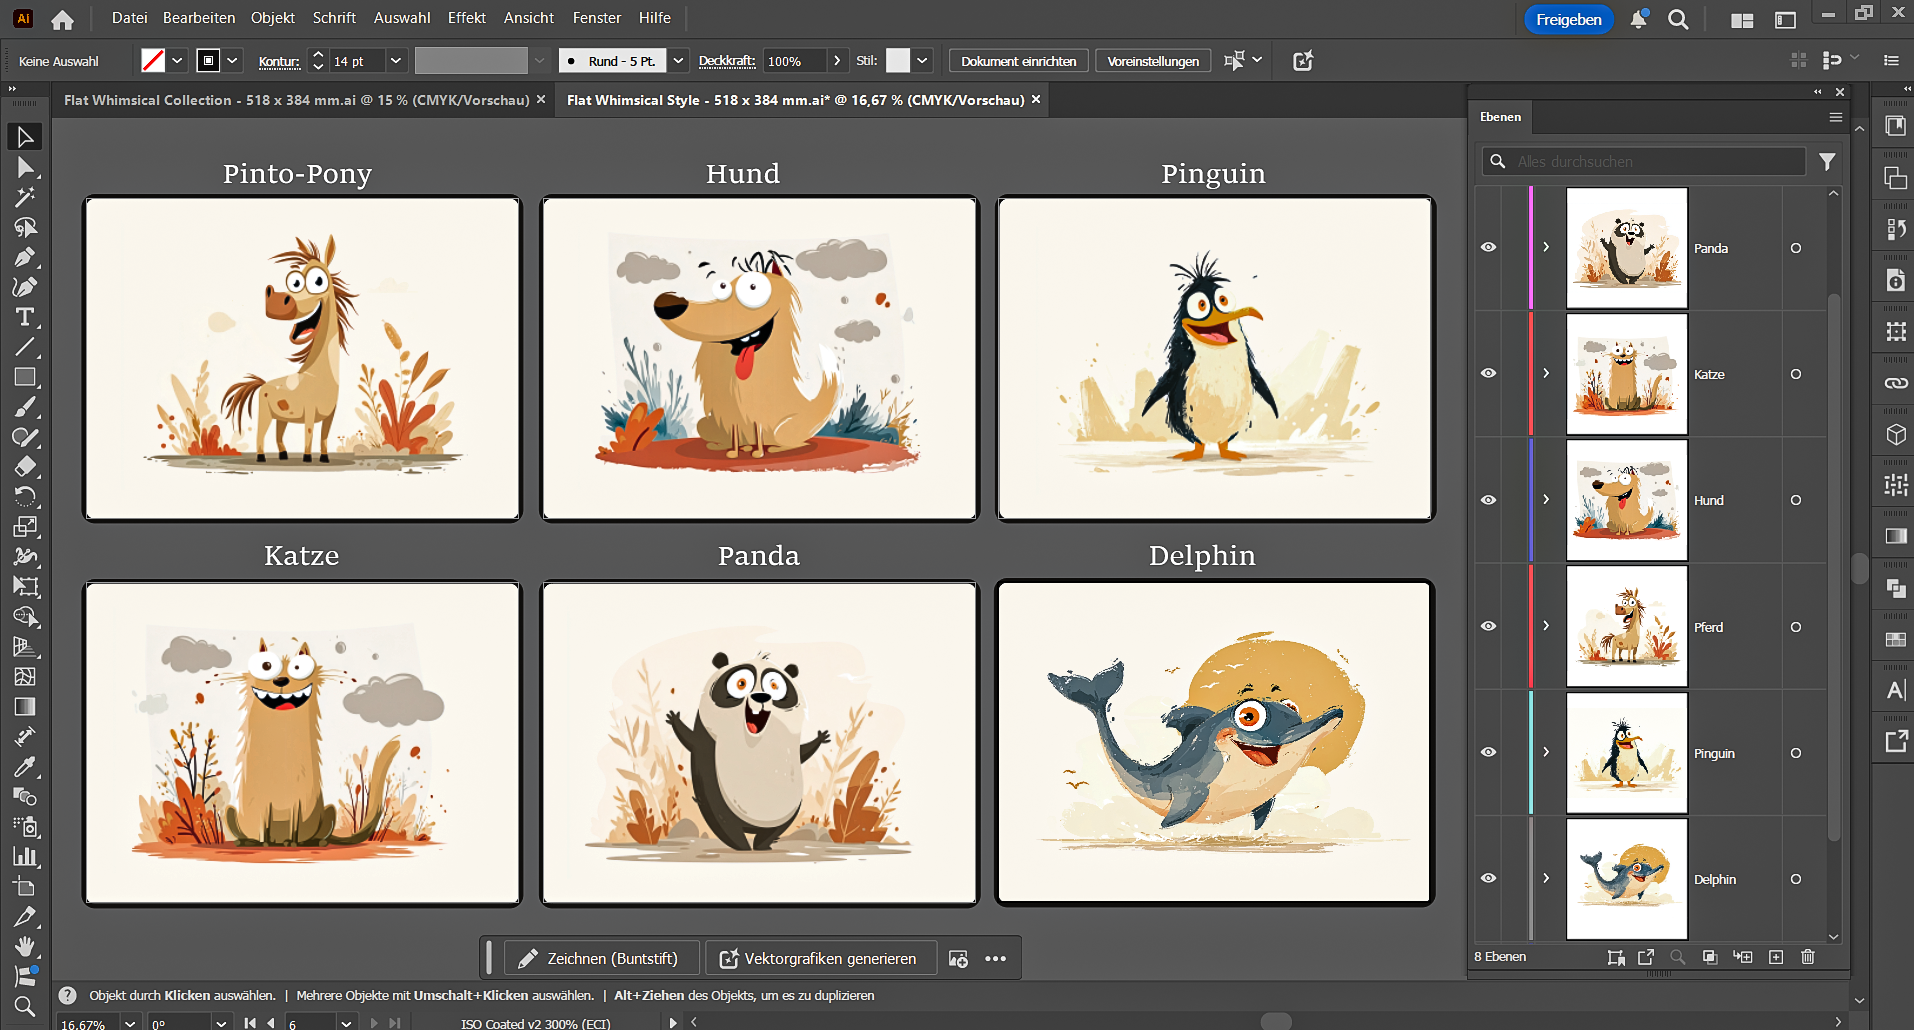Viewport: 1914px width, 1030px height.
Task: Select the Type tool in the toolbar
Action: pyautogui.click(x=25, y=317)
